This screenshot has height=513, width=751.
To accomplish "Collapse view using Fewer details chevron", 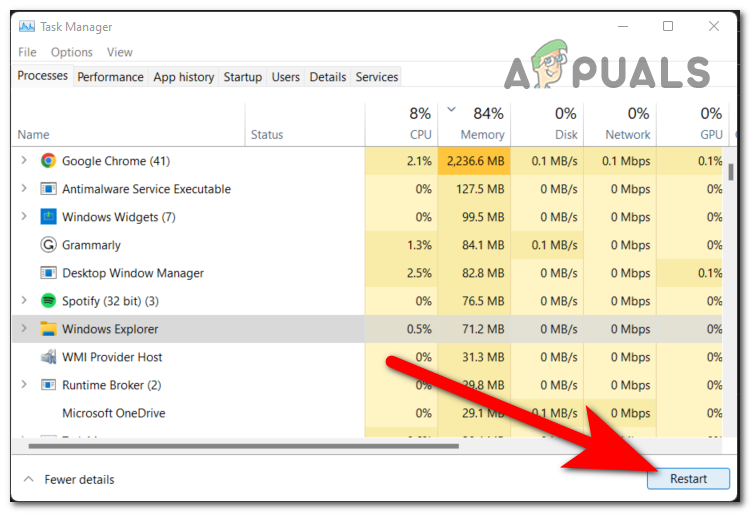I will [x=29, y=479].
